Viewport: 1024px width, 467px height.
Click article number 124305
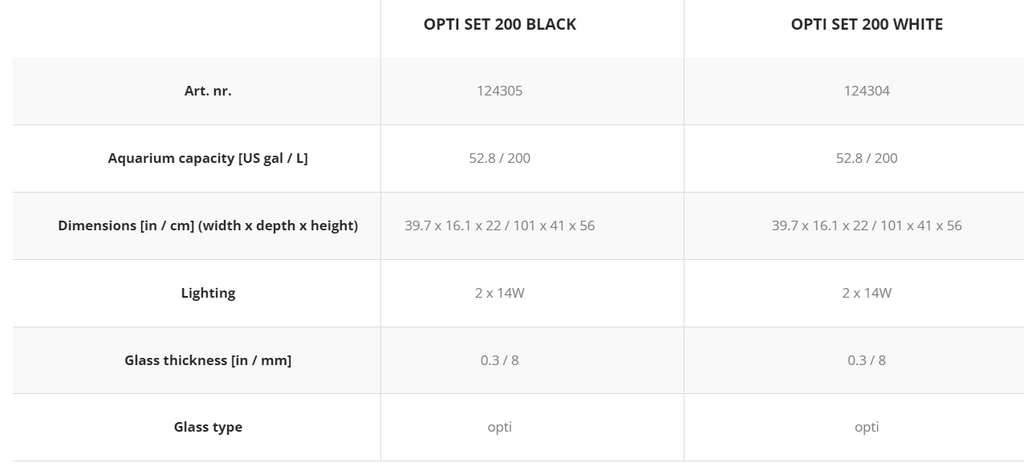pyautogui.click(x=500, y=91)
